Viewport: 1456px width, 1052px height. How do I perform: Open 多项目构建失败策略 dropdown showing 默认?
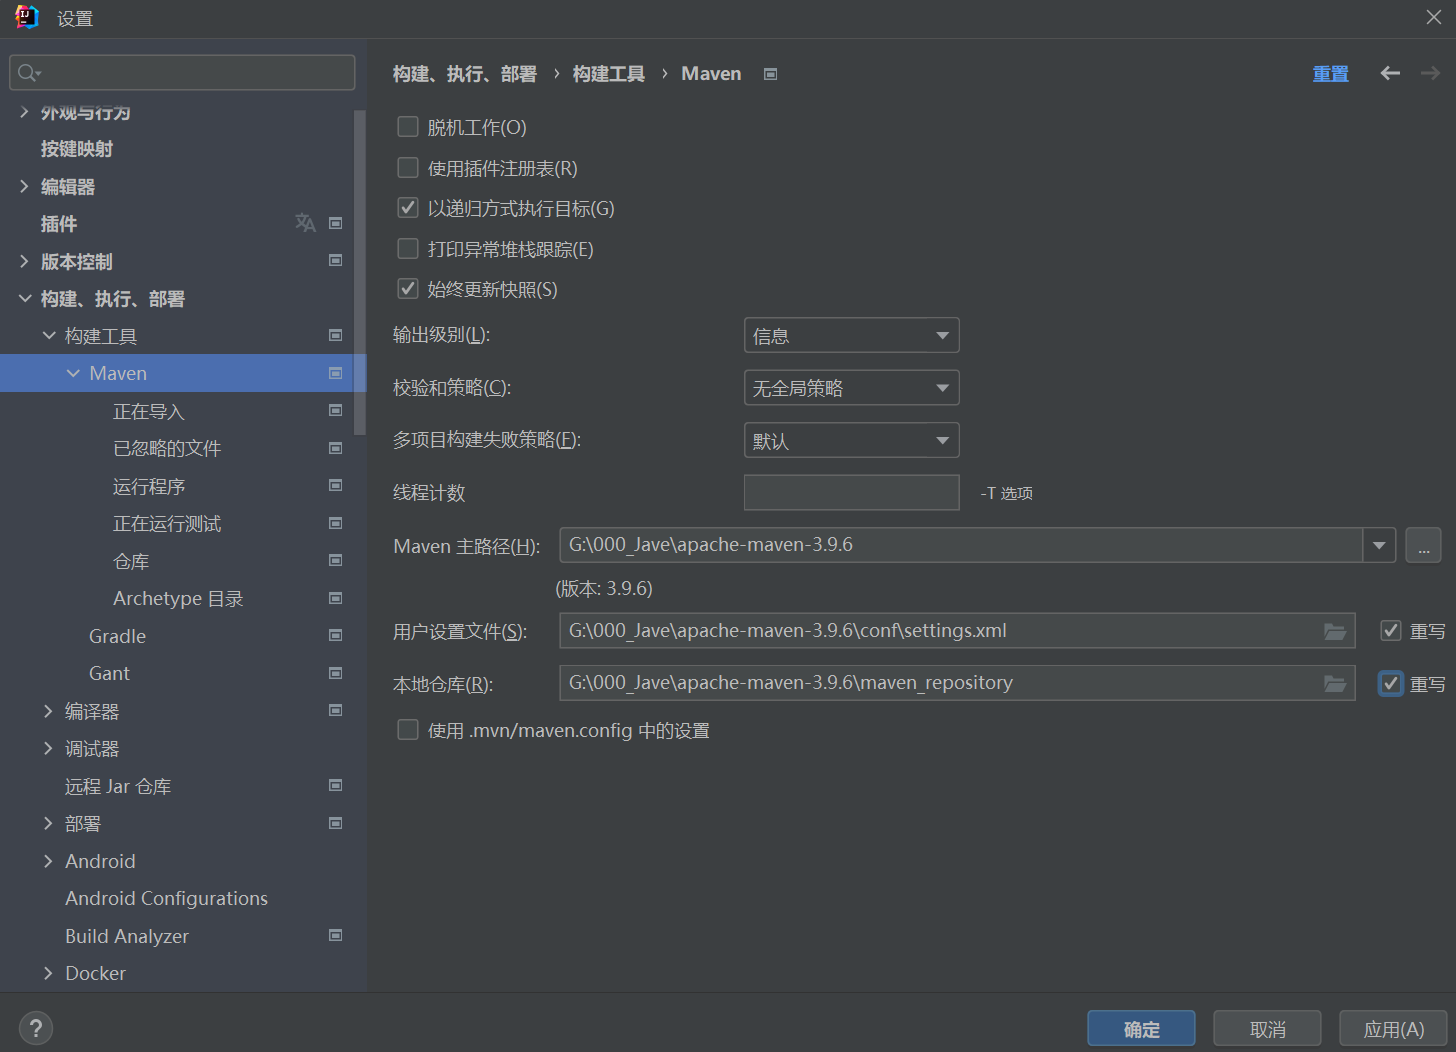tap(852, 440)
